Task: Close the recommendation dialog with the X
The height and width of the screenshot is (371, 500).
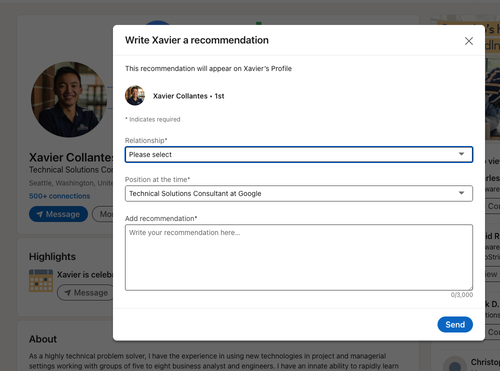Action: coord(469,41)
